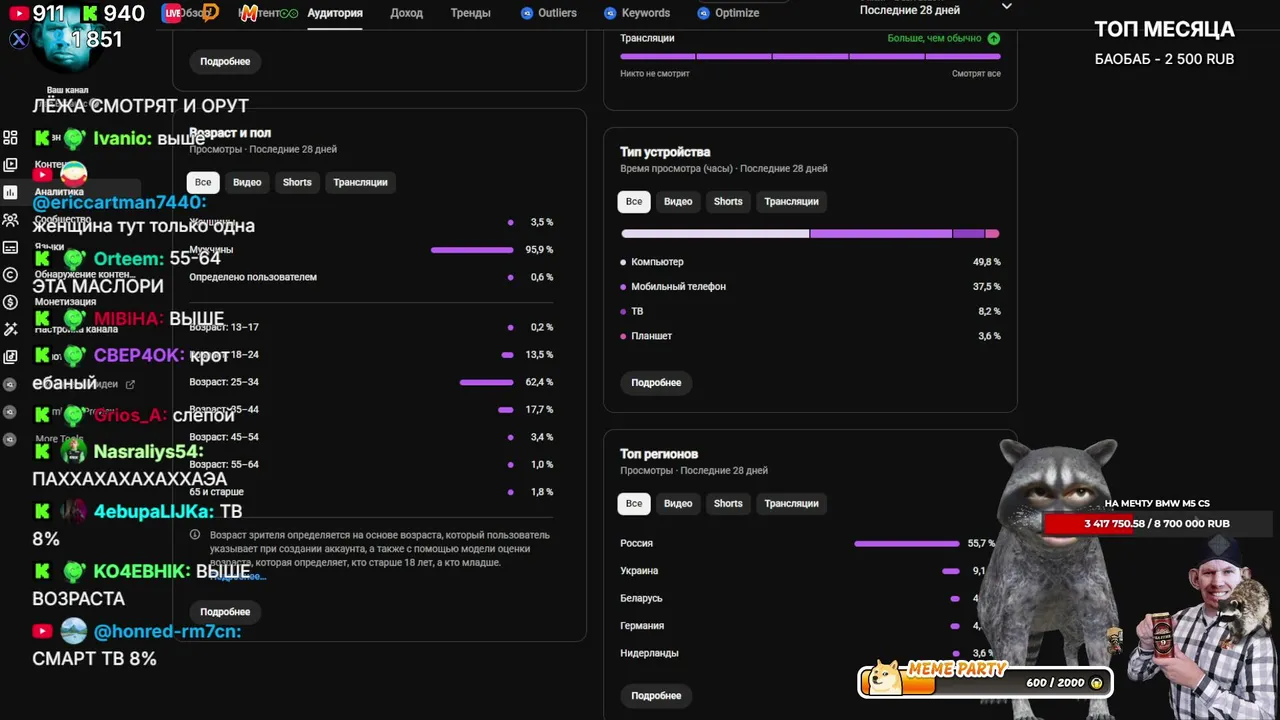This screenshot has height=720, width=1280.
Task: Click the 'Россия' region label
Action: point(636,543)
